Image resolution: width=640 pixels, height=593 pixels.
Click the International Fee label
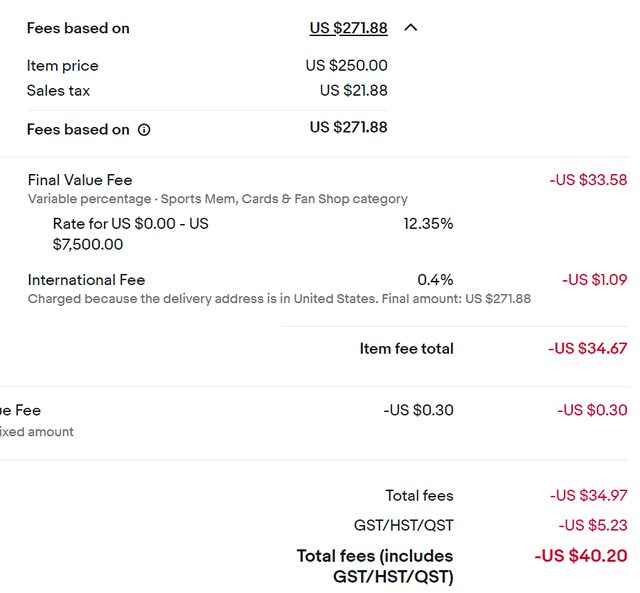(x=87, y=280)
